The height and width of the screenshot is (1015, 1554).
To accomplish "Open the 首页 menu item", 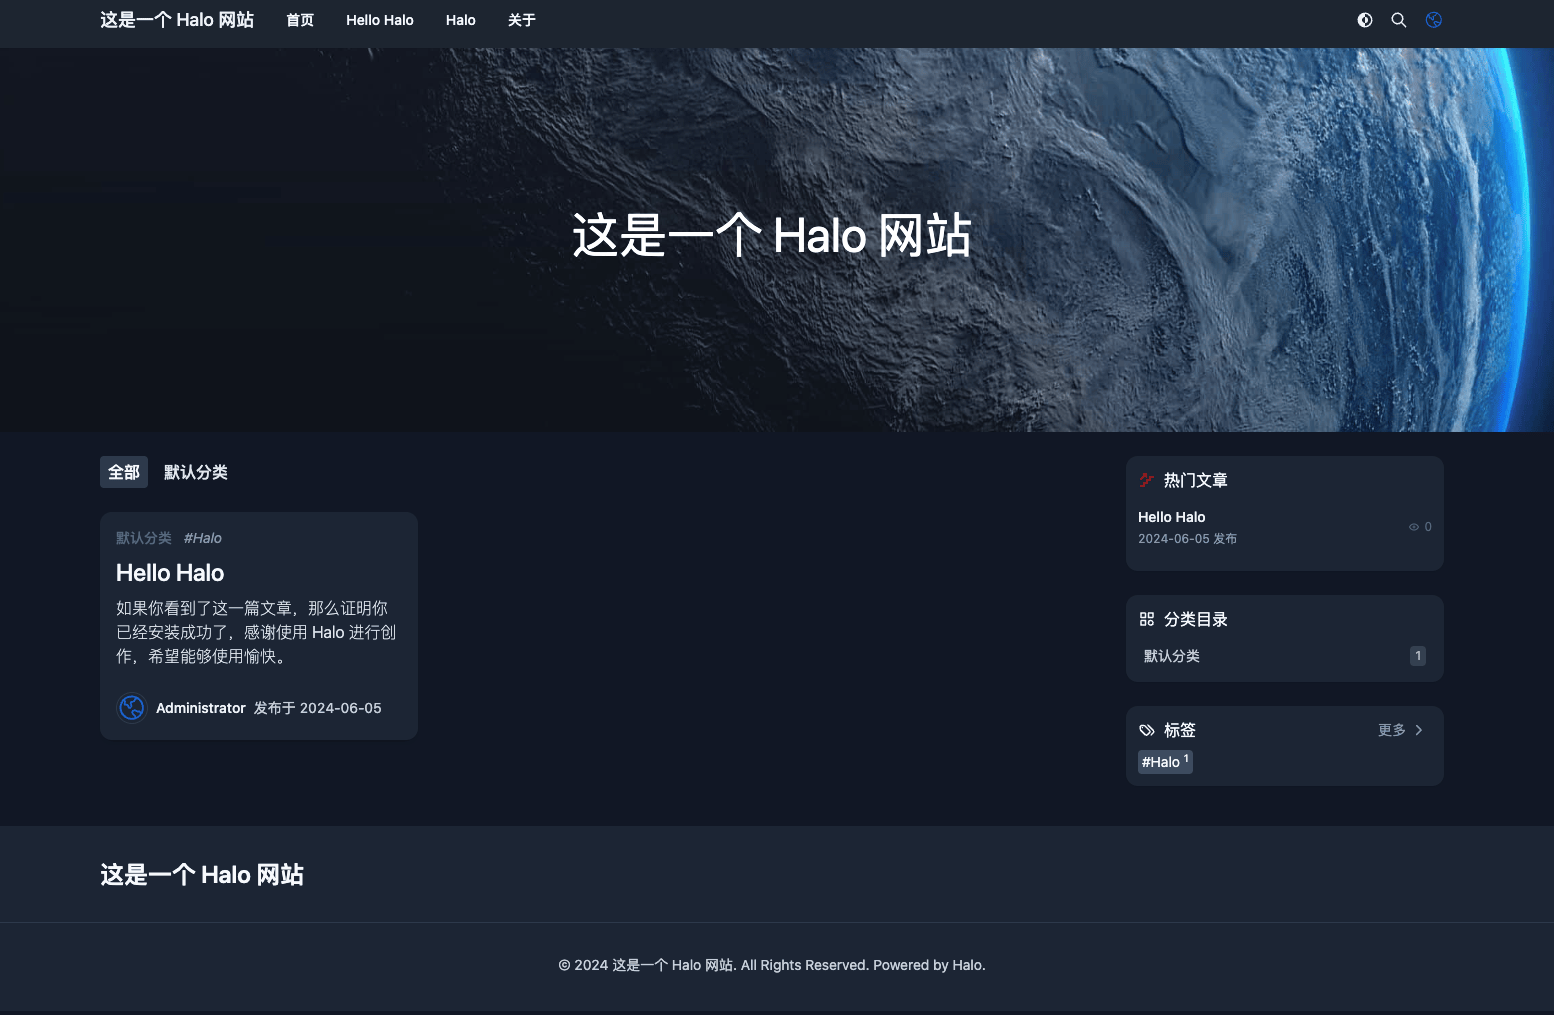I will (x=300, y=20).
